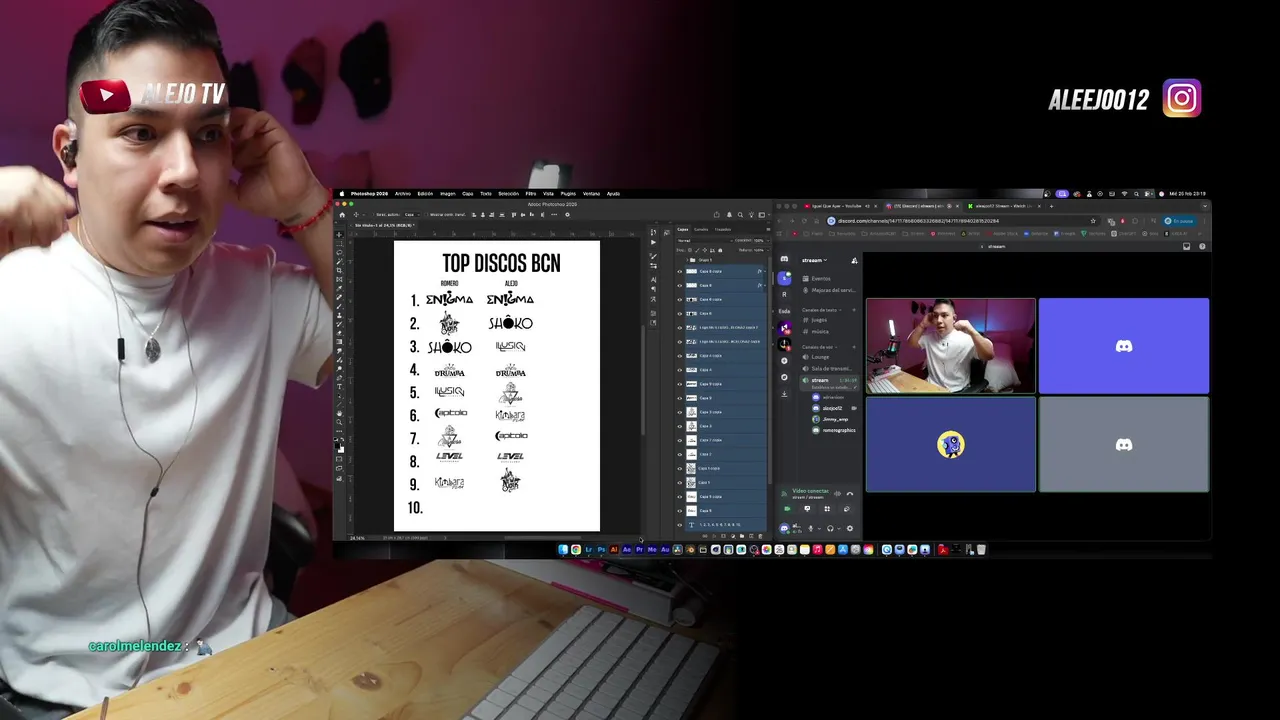This screenshot has width=1280, height=720.
Task: Open the Photoshop share icon
Action: [x=717, y=214]
